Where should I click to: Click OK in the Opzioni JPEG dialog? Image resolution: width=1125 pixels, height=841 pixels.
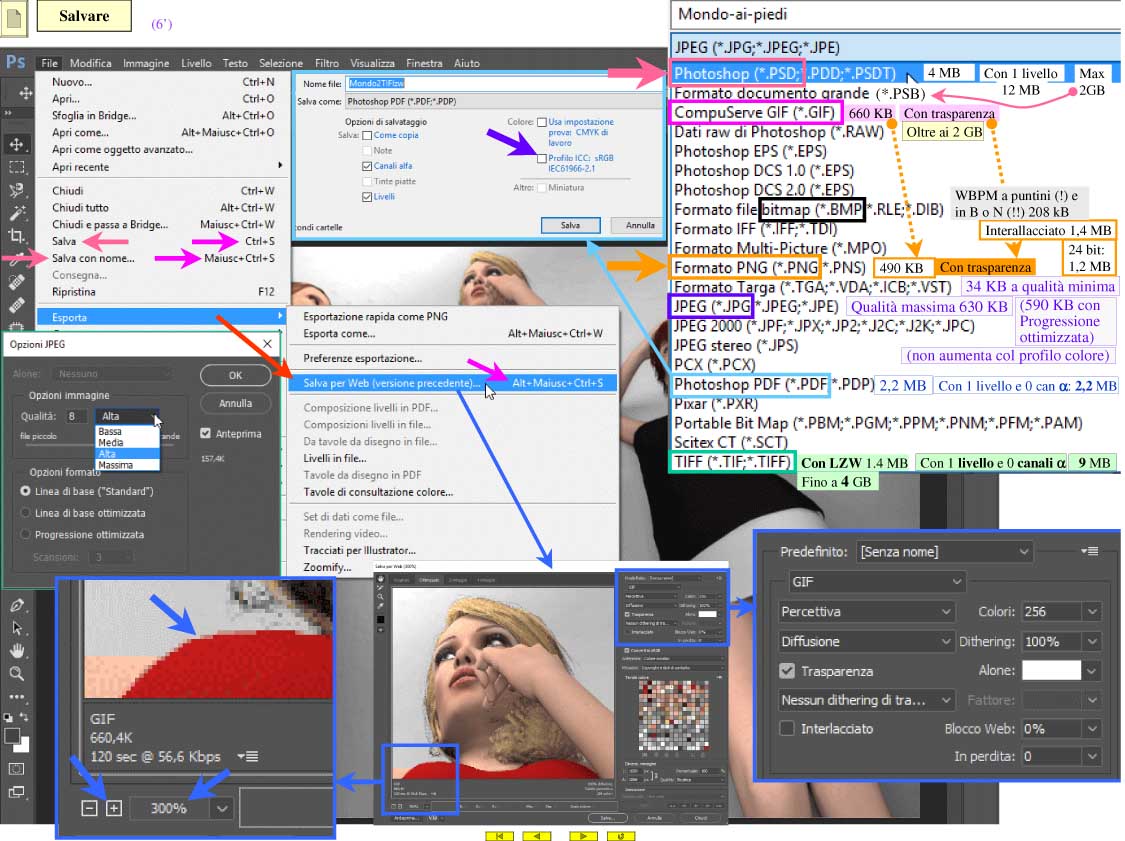235,375
